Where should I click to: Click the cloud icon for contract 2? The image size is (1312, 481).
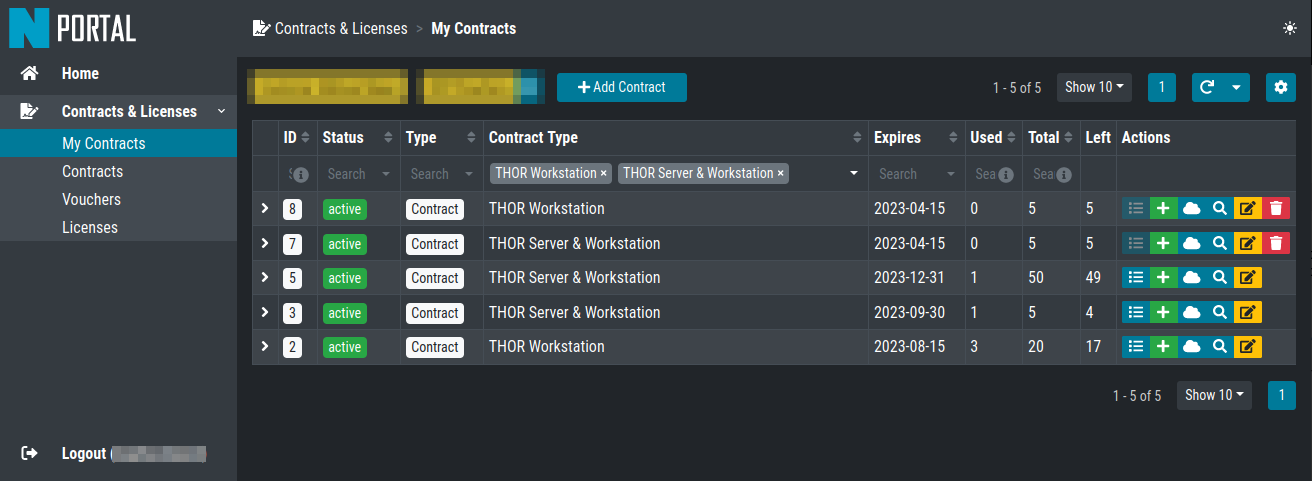[1191, 347]
